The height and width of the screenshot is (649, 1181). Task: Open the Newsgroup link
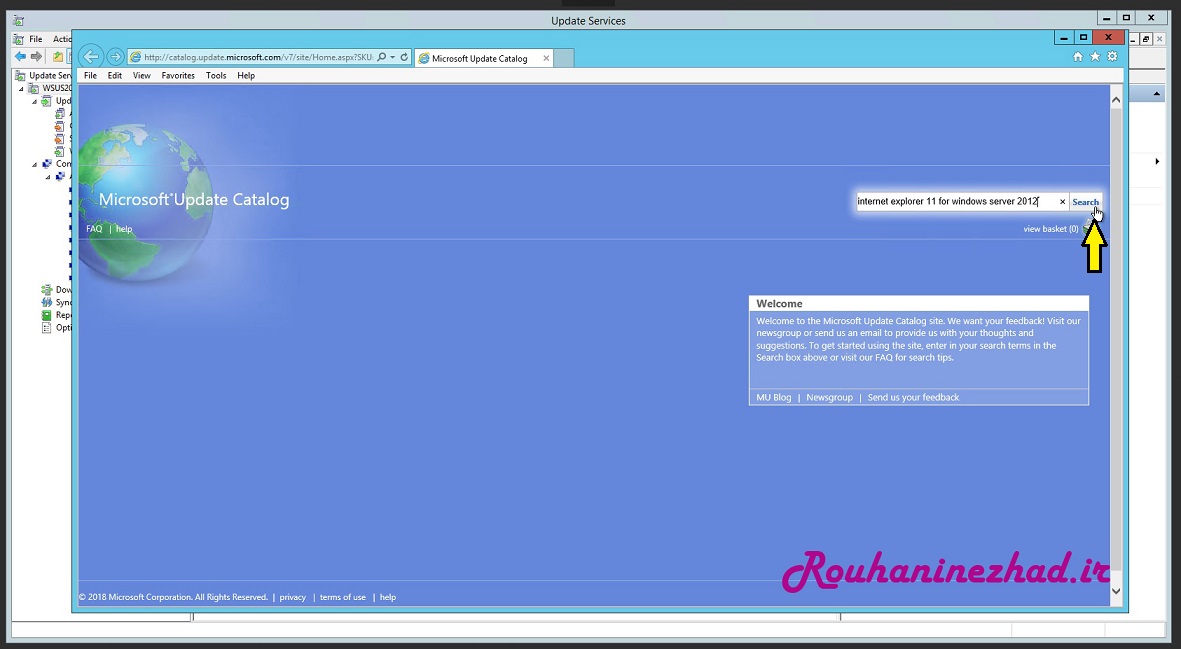coord(829,398)
